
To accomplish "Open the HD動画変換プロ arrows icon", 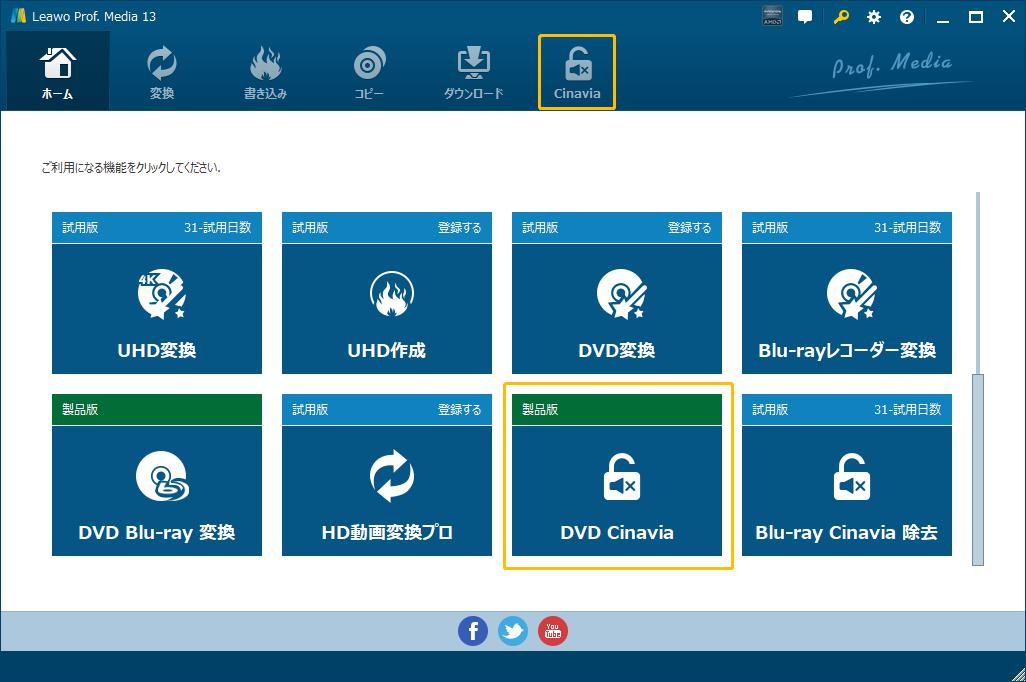I will pos(391,476).
